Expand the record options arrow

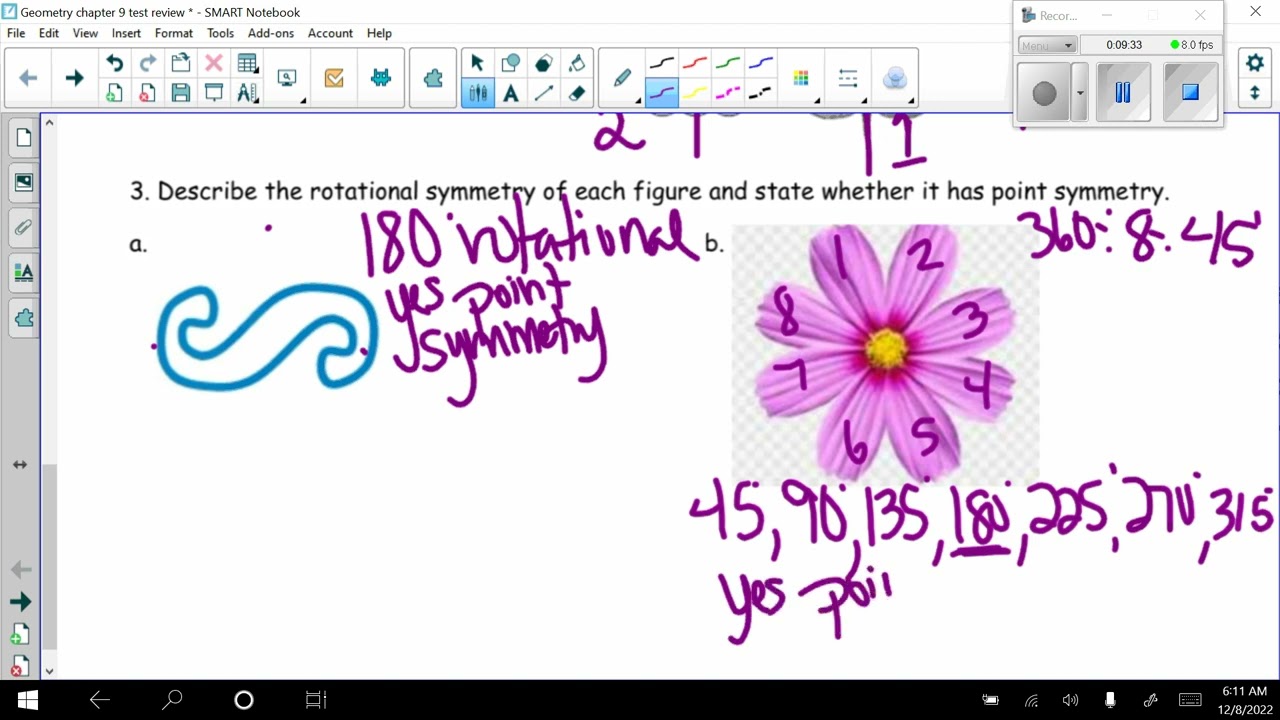(x=1079, y=93)
